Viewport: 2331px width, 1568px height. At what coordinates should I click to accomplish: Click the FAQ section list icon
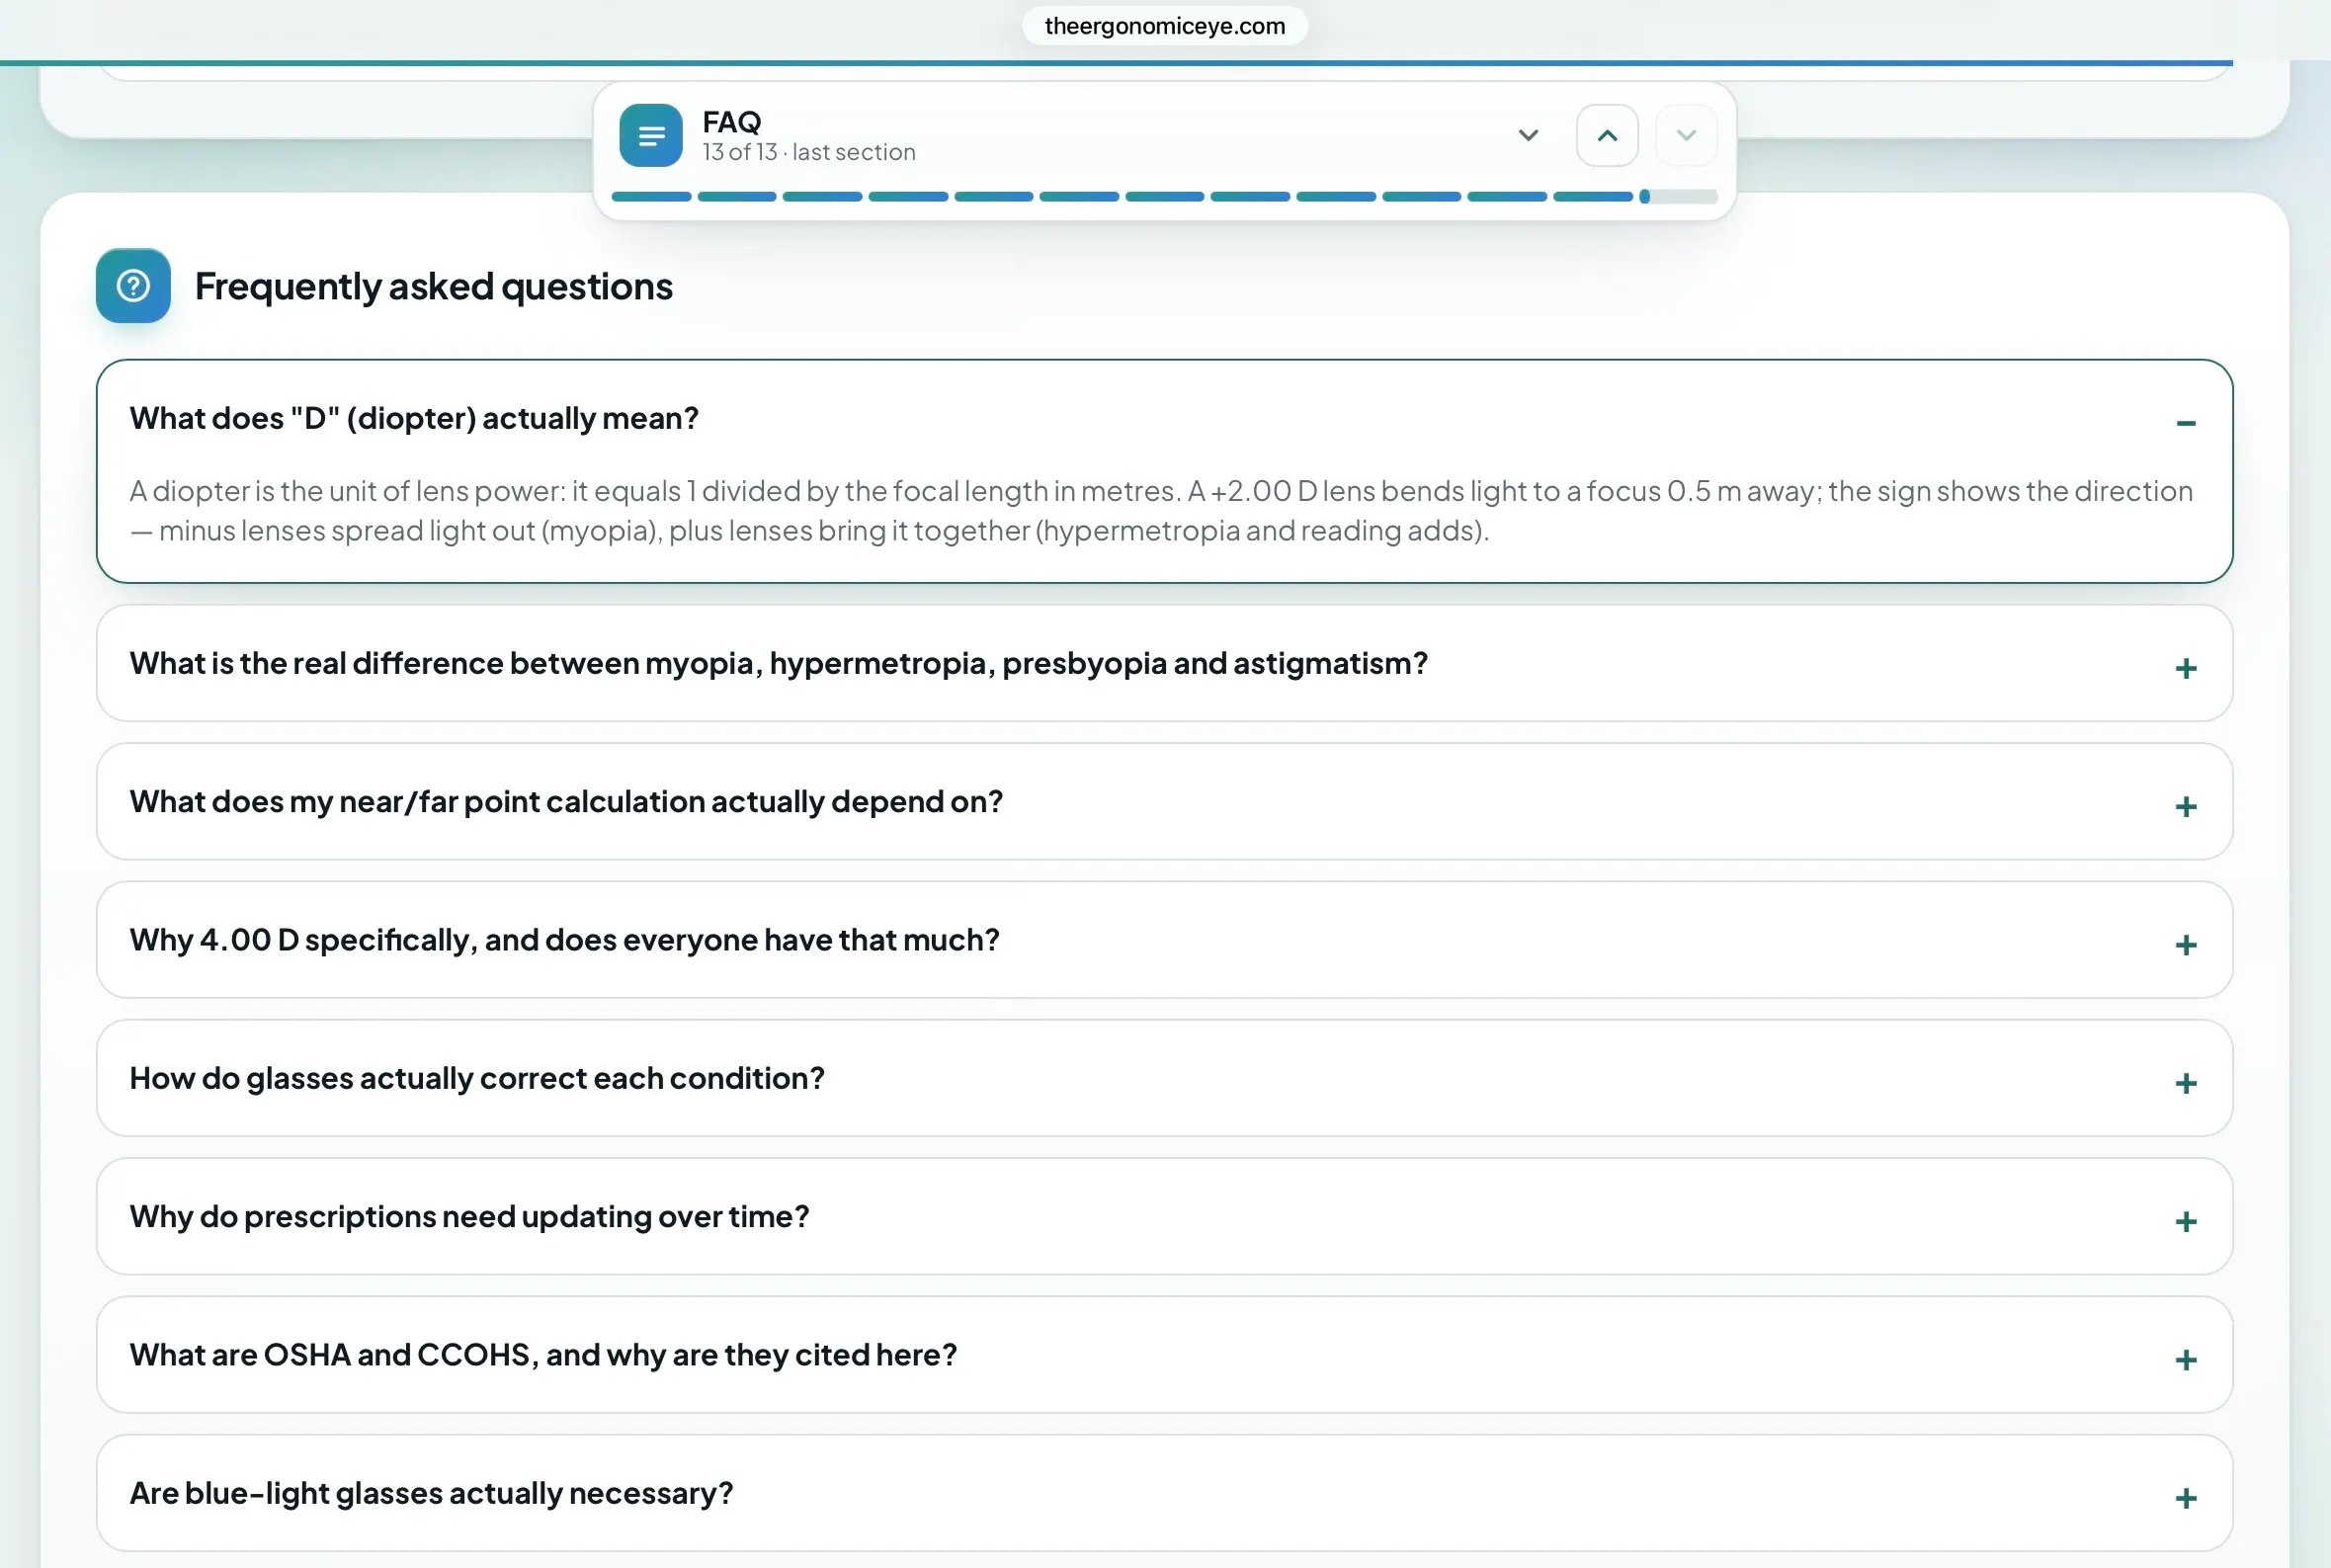click(x=650, y=135)
